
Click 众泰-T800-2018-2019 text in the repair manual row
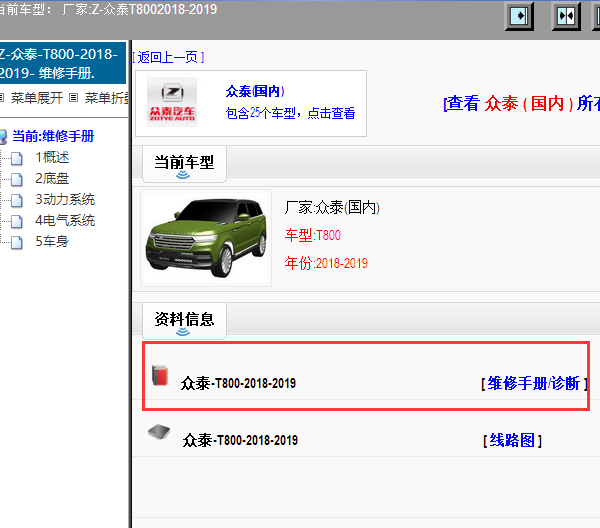[238, 383]
